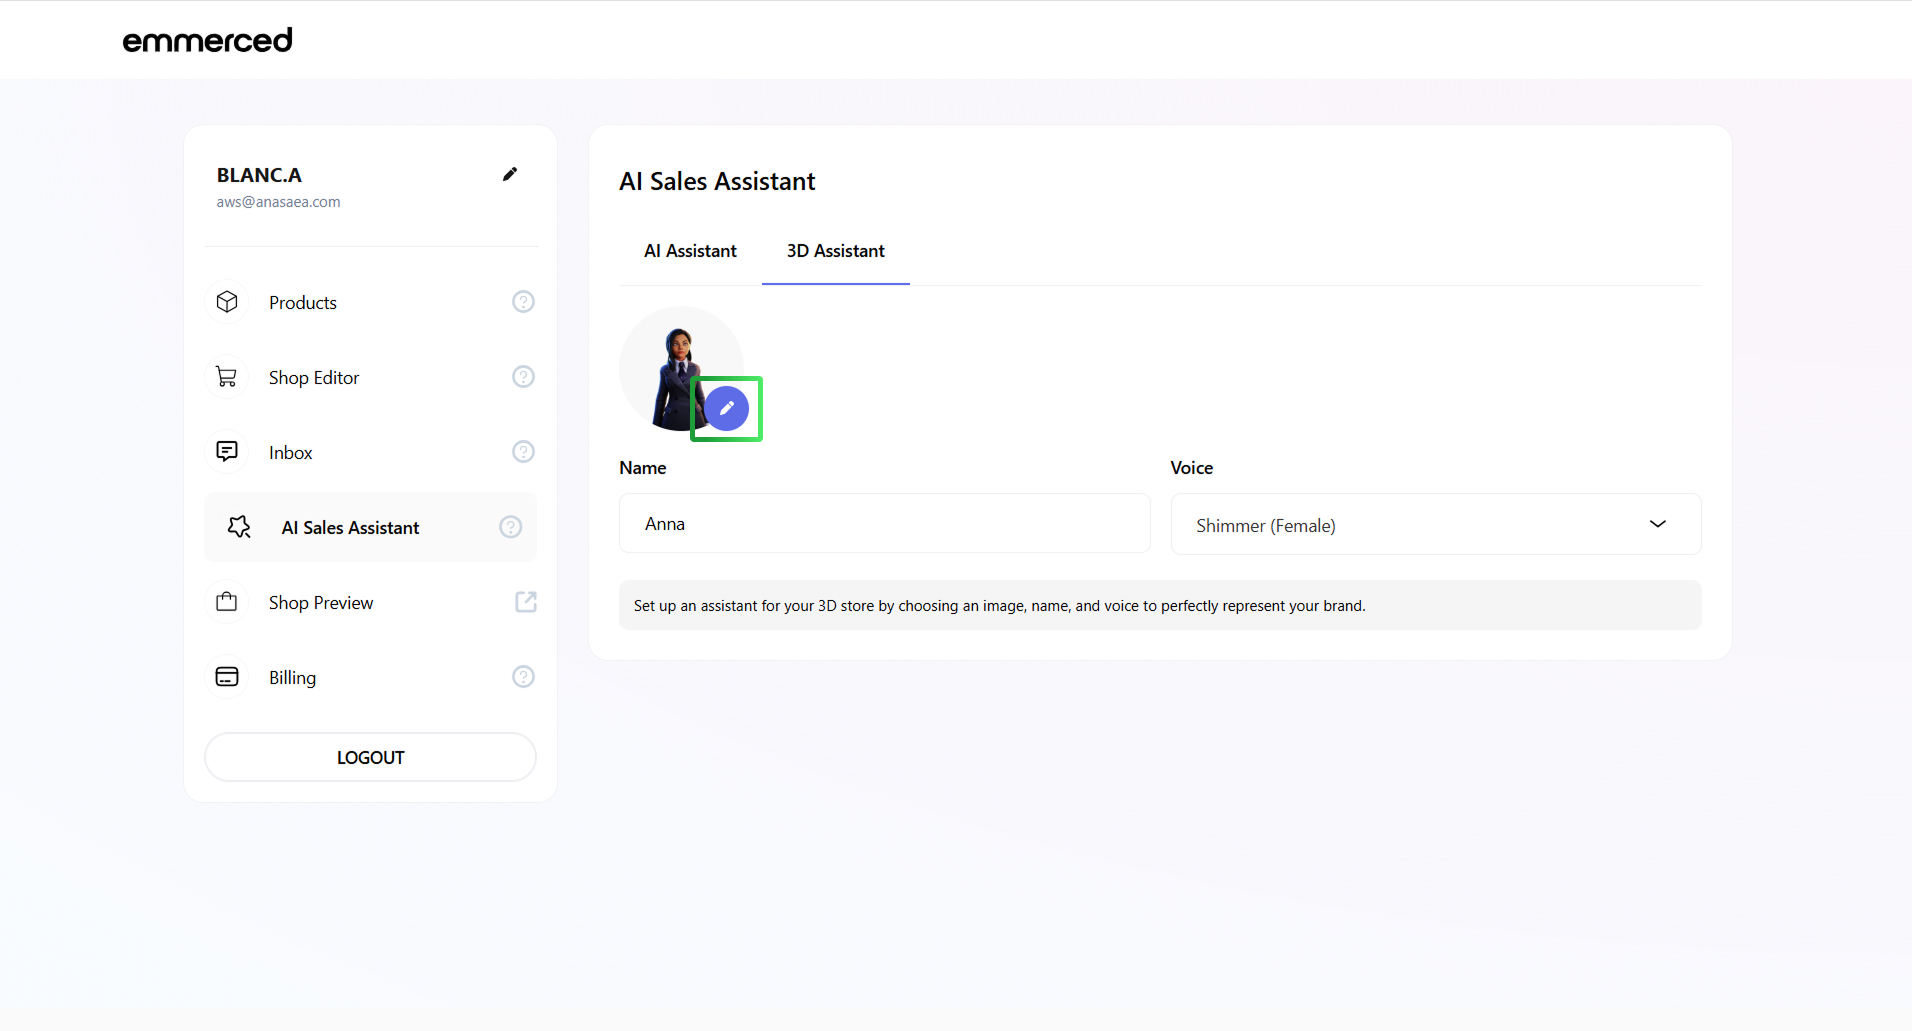
Task: Click the Products help question mark icon
Action: click(x=523, y=302)
